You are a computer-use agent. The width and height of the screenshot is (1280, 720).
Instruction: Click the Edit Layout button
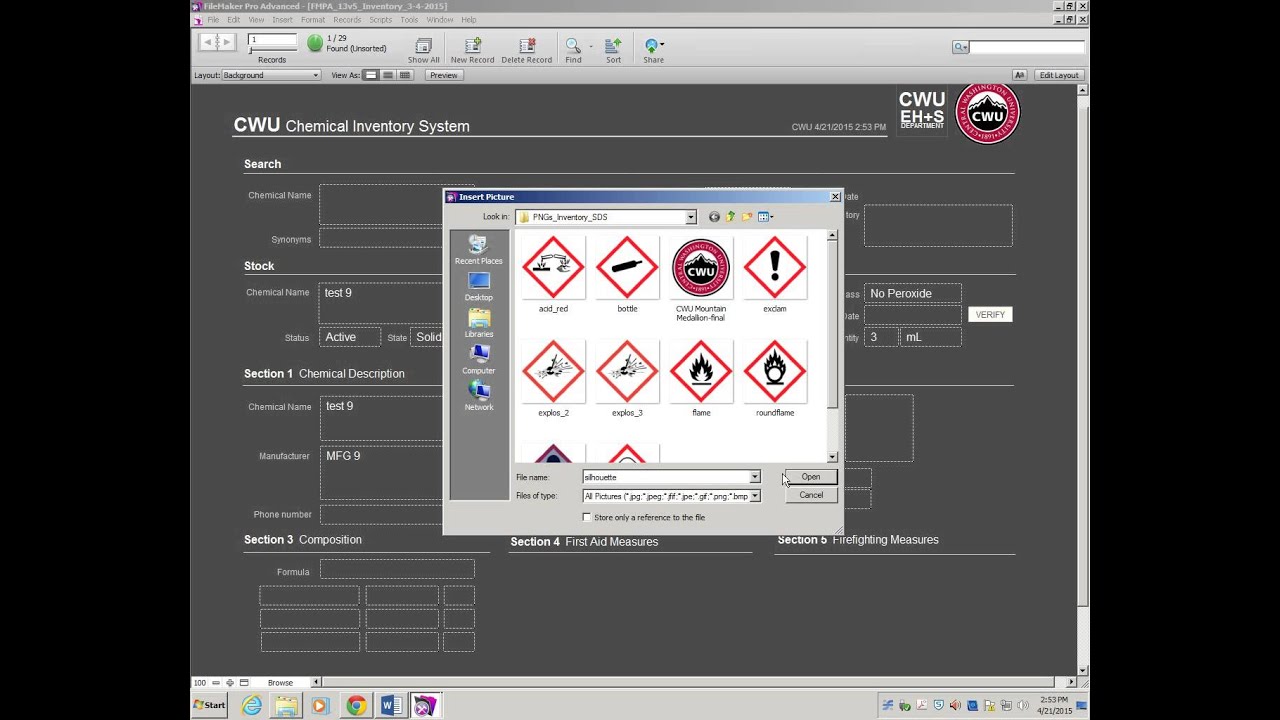point(1059,75)
